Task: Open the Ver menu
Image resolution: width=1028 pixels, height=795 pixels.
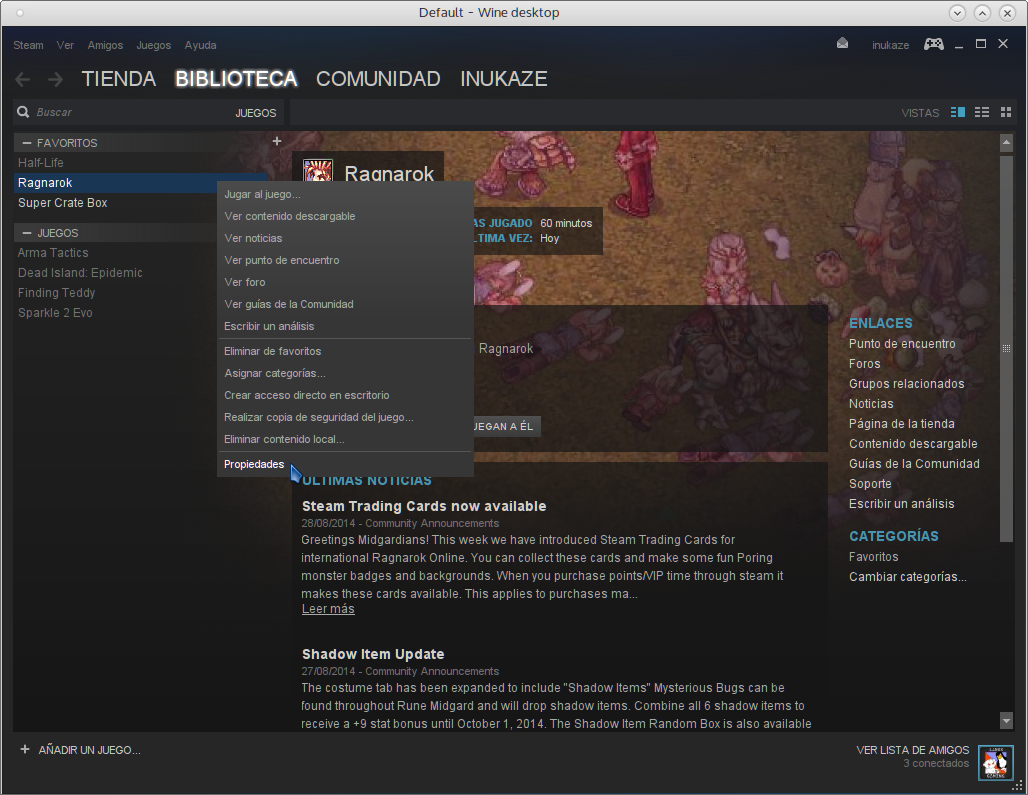Action: tap(65, 45)
